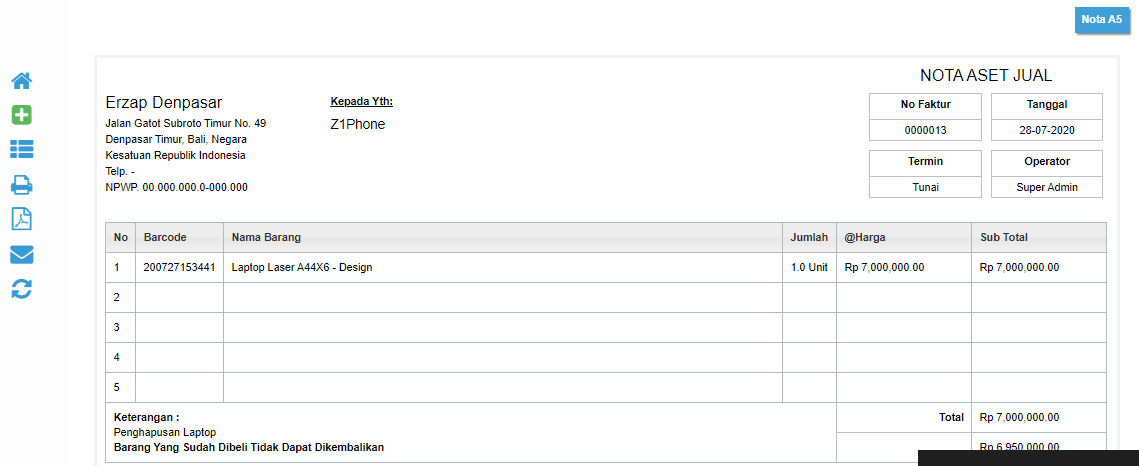The image size is (1139, 466).
Task: Send invoice via the envelope icon
Action: [x=22, y=255]
